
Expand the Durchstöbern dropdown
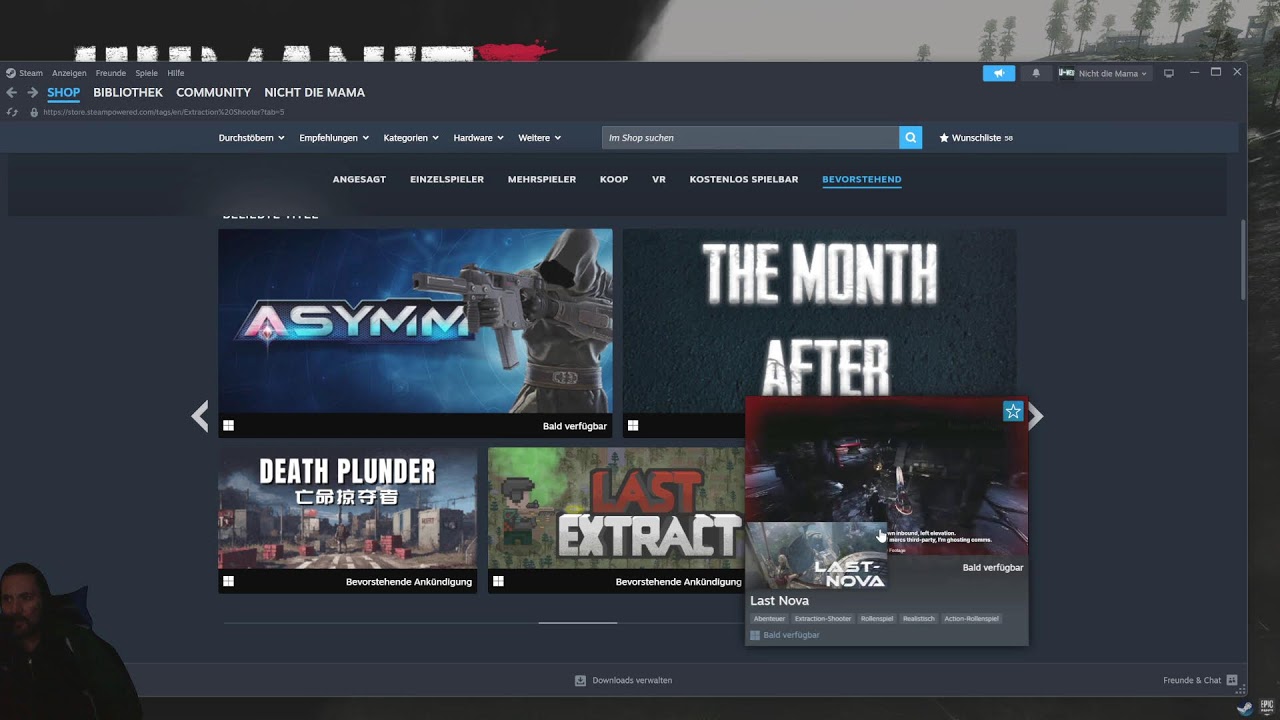coord(251,138)
